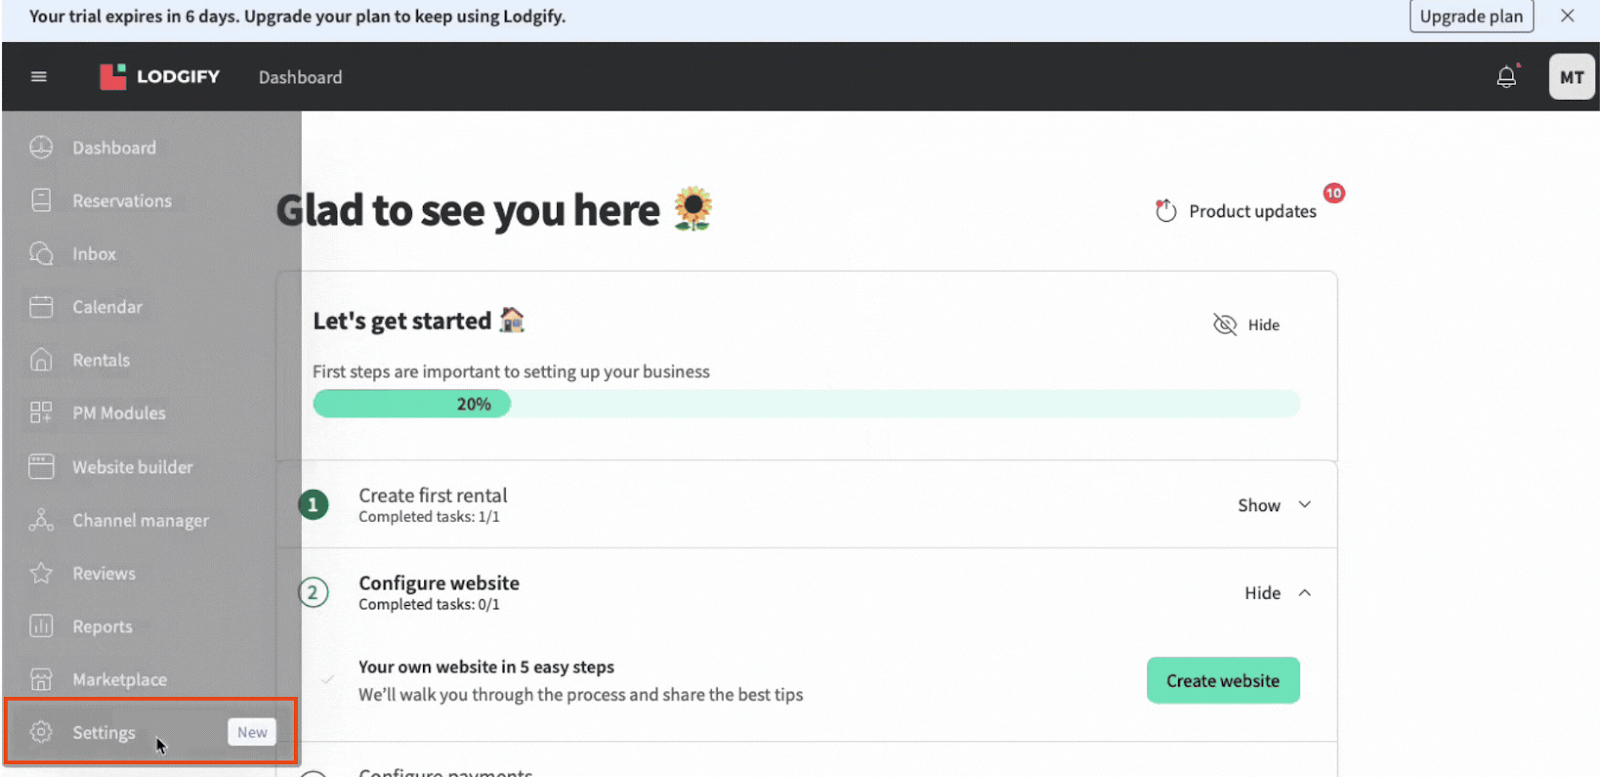Click the Create website button
This screenshot has height=777, width=1600.
pos(1222,681)
